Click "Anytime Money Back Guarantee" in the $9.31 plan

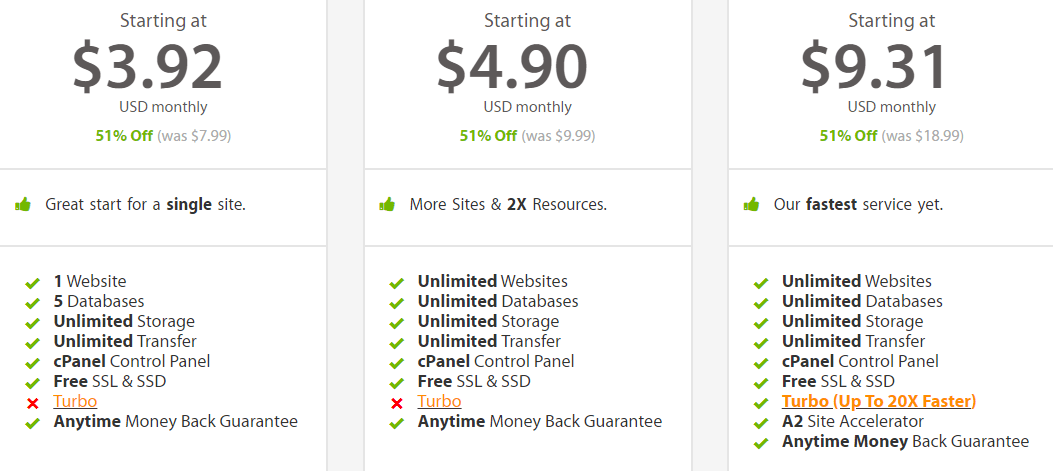(905, 441)
